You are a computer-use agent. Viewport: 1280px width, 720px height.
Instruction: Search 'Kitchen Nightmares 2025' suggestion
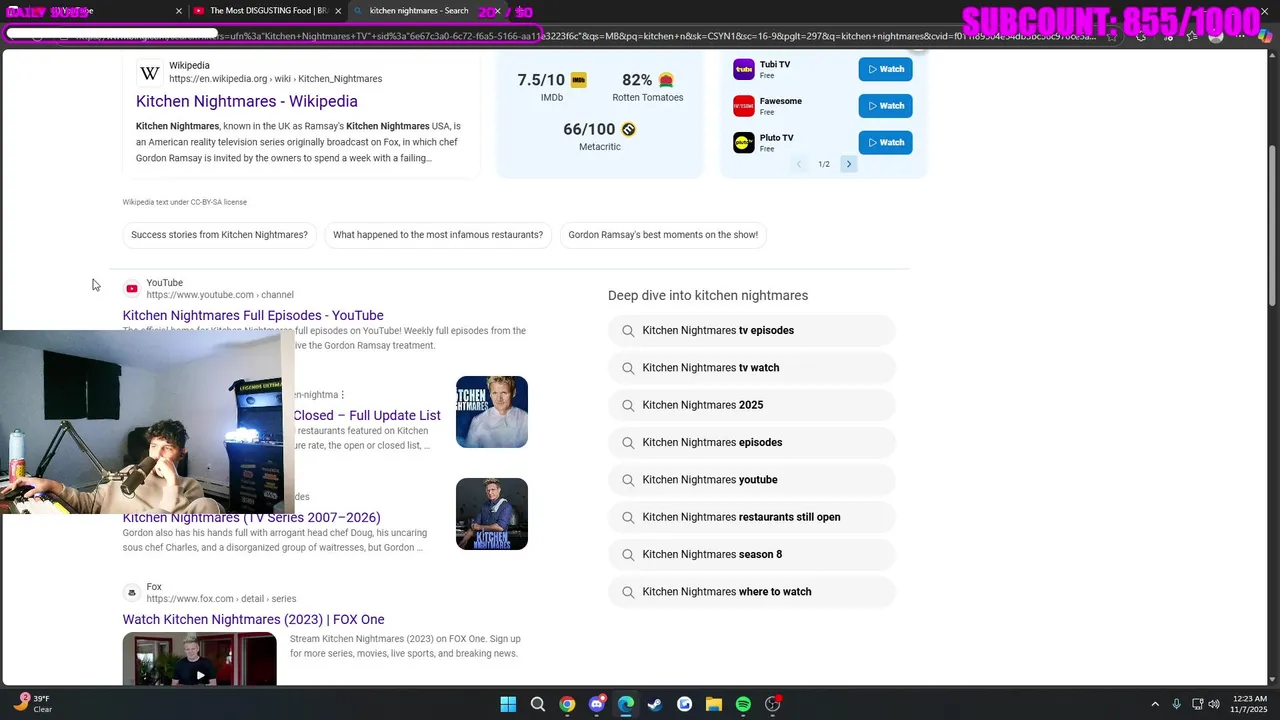click(x=751, y=405)
